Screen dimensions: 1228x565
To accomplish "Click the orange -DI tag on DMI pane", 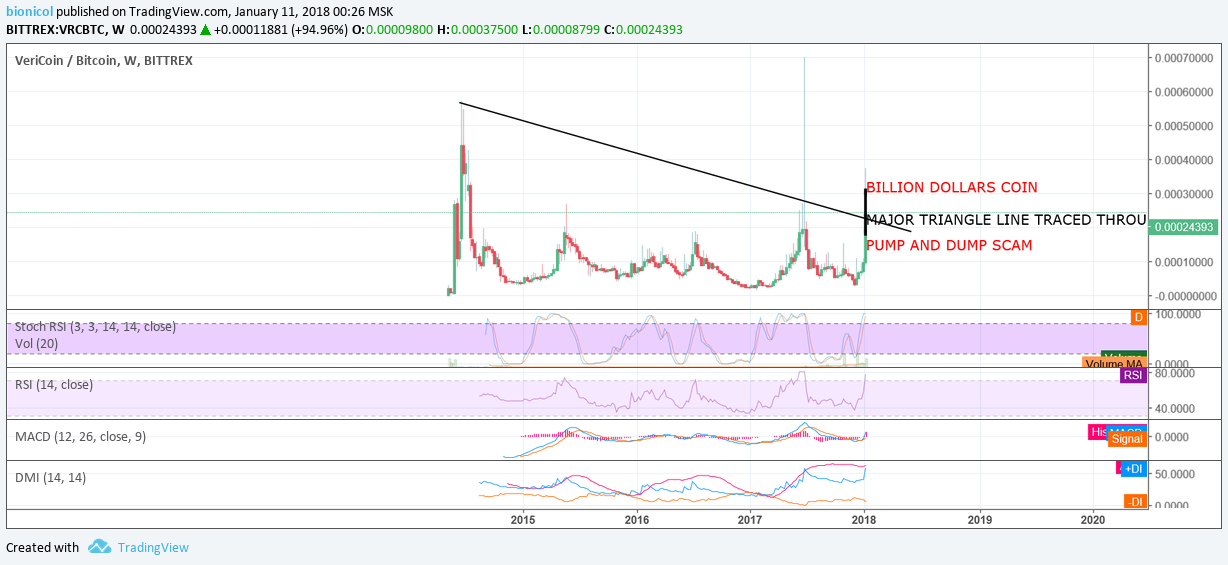I will click(1134, 502).
